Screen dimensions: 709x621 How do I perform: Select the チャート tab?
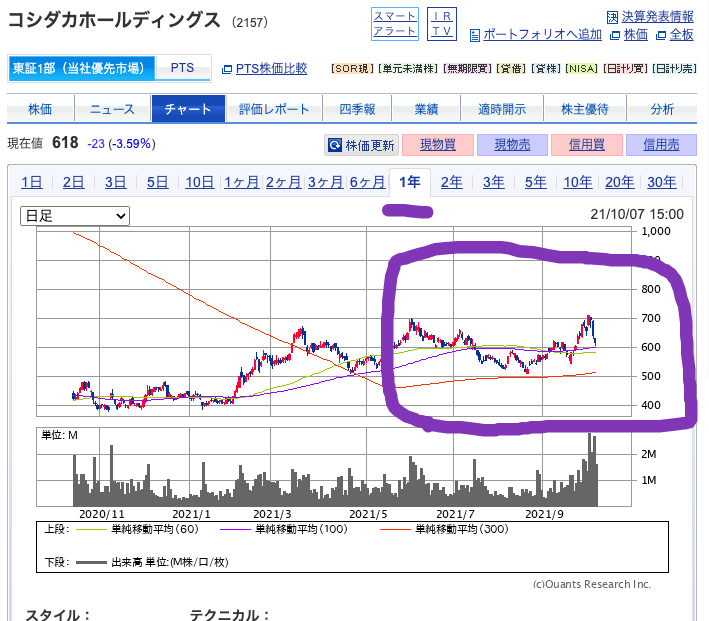coord(188,109)
